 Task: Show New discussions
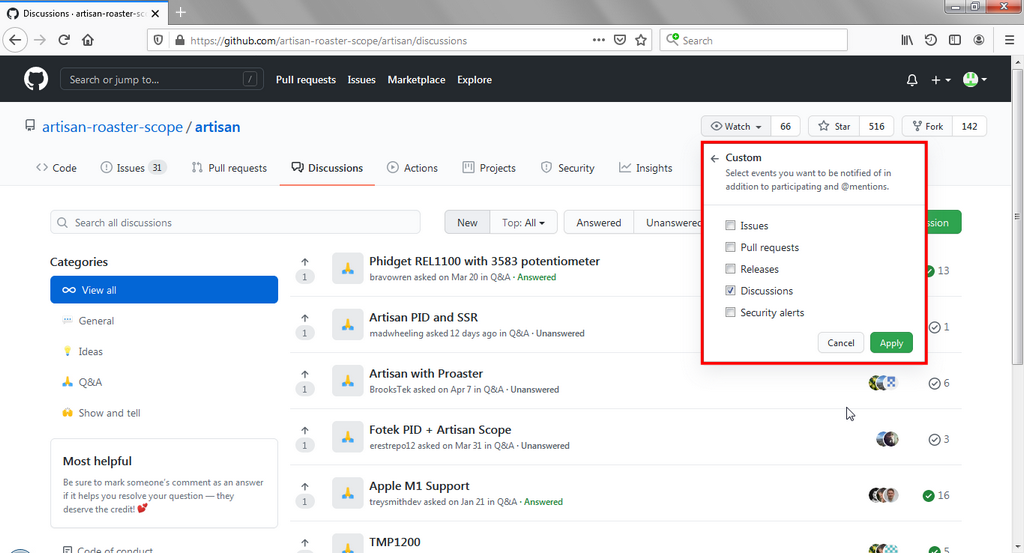(467, 223)
